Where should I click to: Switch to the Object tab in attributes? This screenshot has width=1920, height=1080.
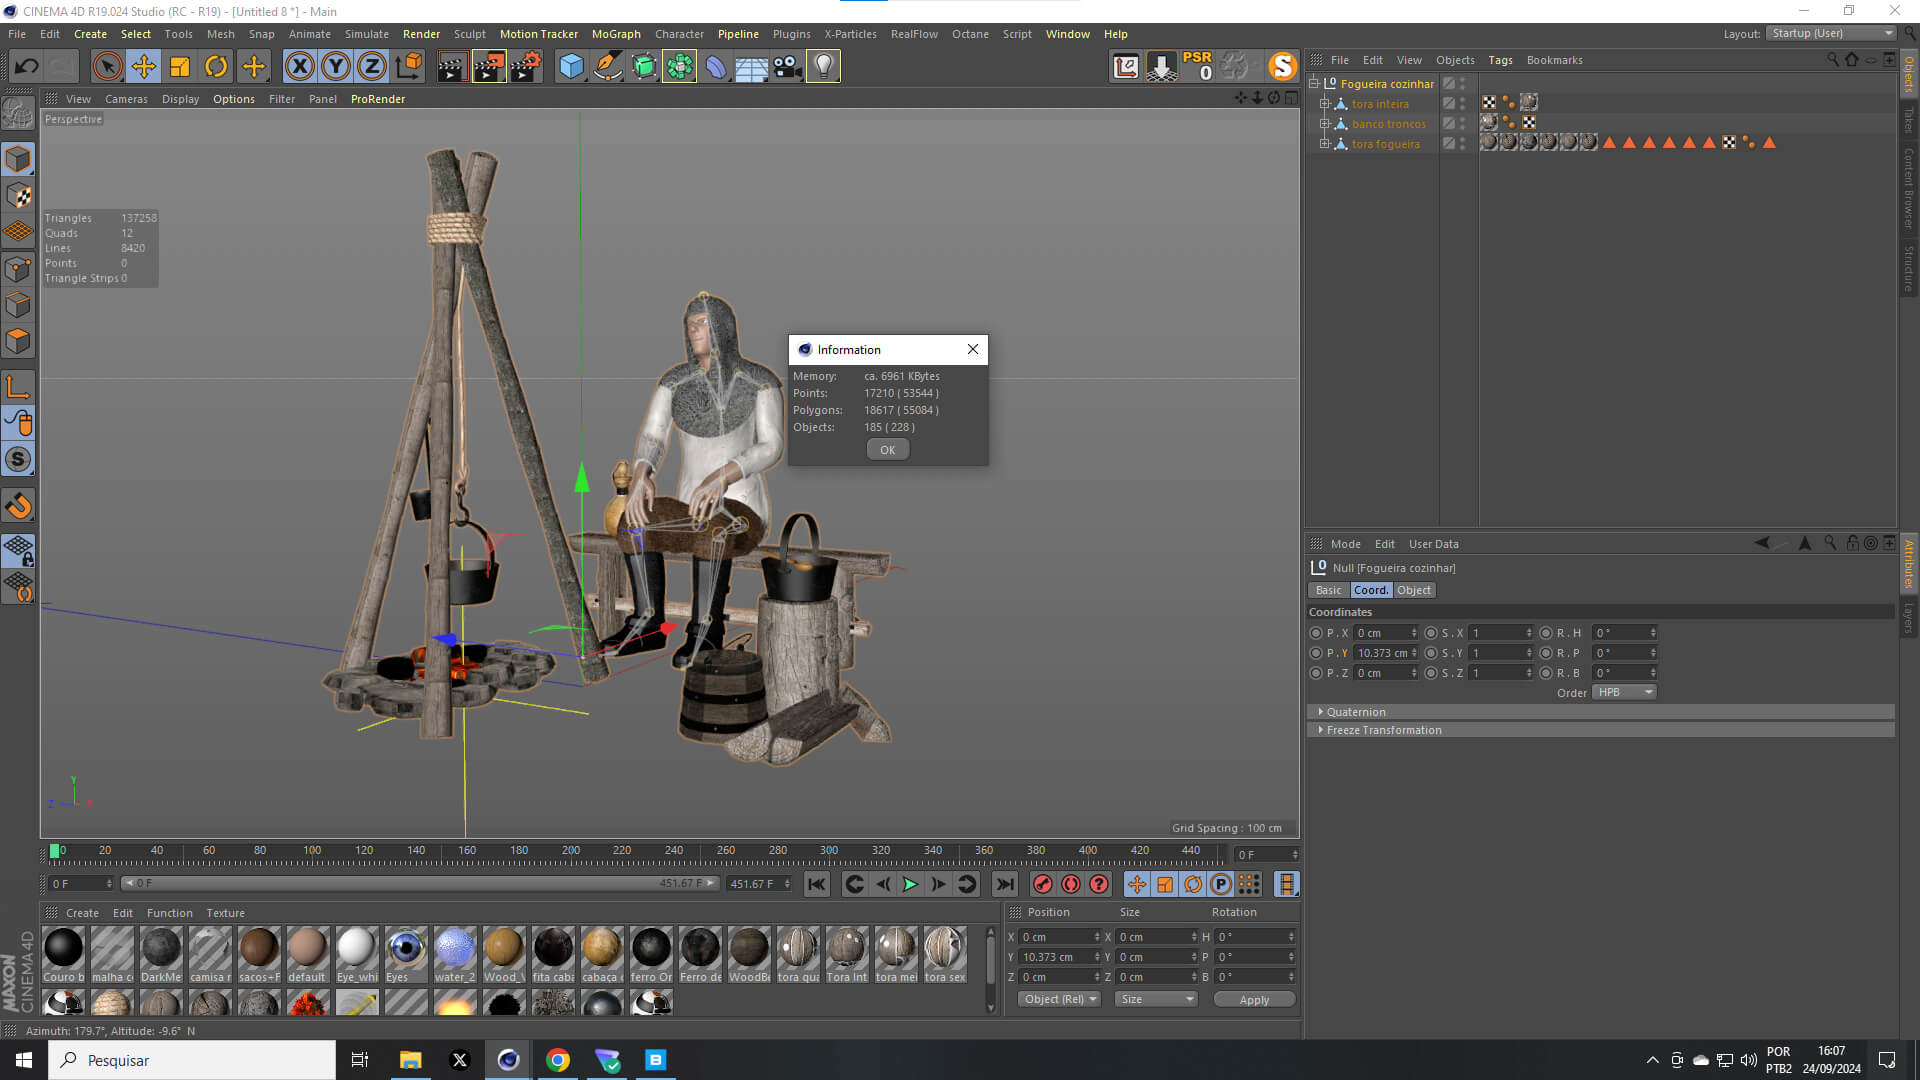point(1413,590)
